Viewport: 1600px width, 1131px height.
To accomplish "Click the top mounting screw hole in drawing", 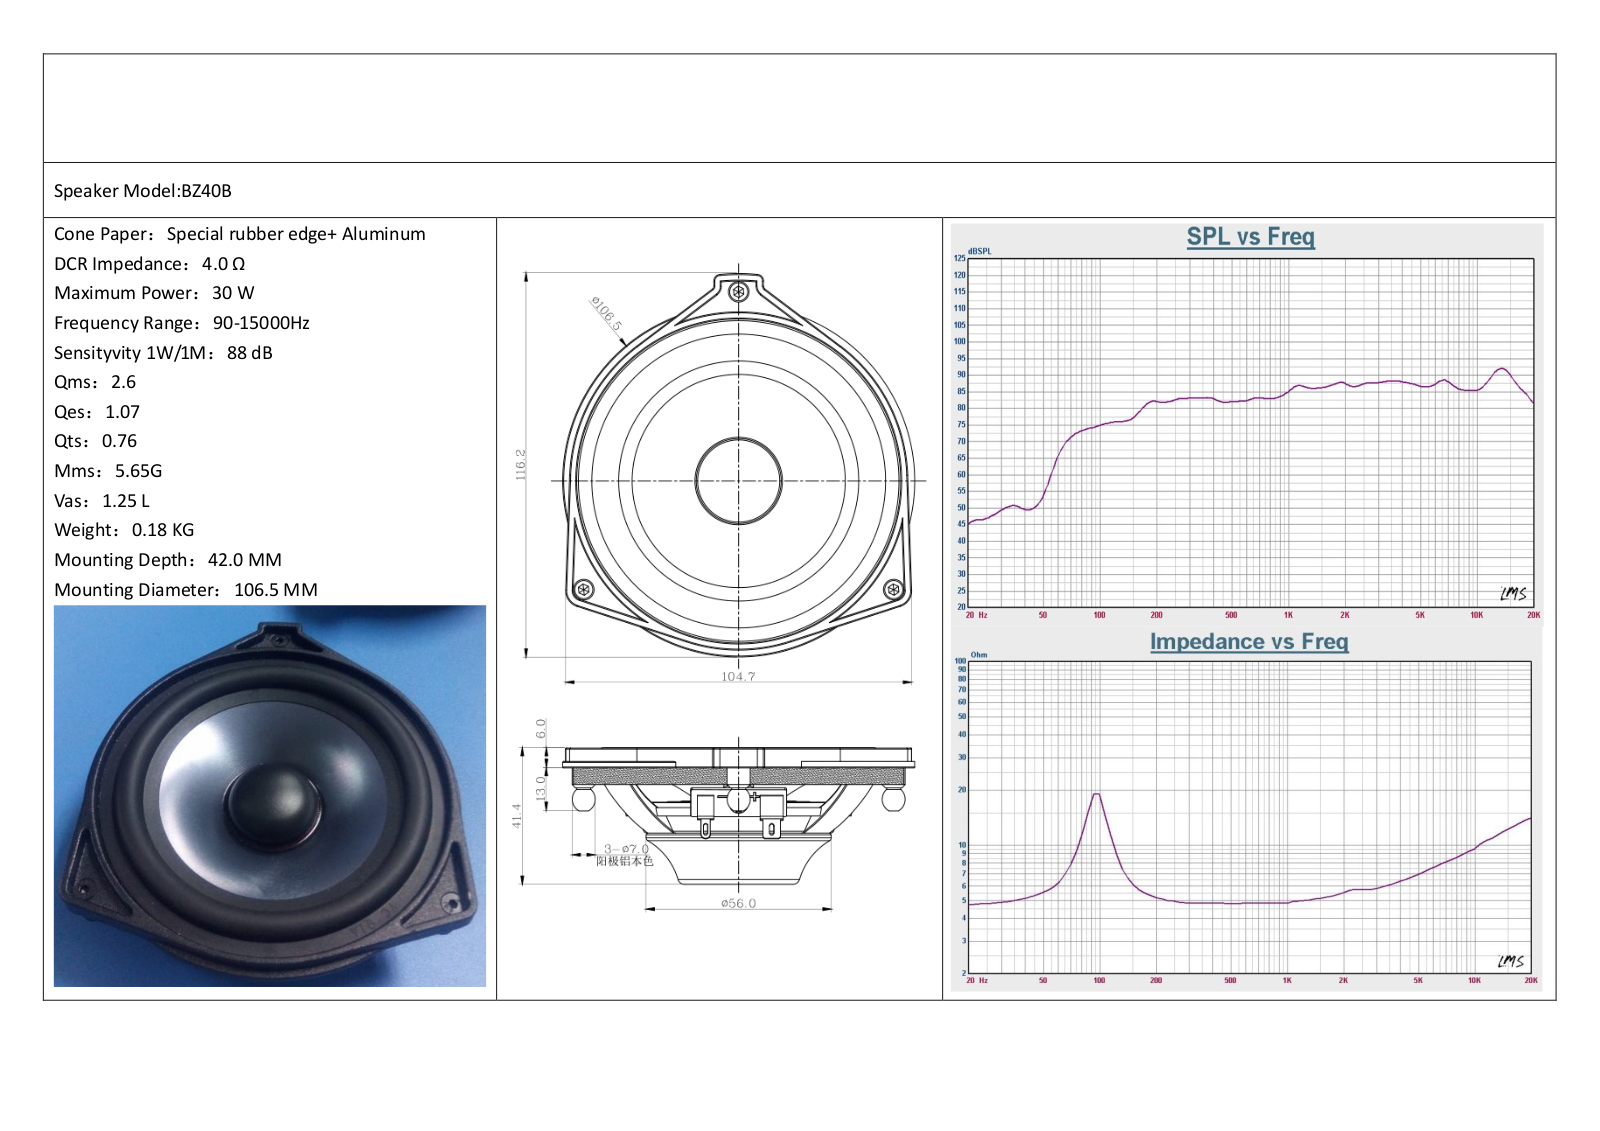I will (739, 292).
